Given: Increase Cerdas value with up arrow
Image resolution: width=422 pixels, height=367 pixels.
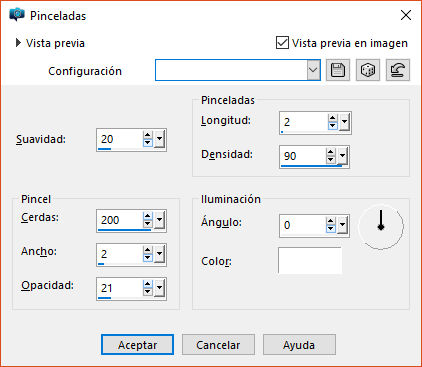Looking at the screenshot, I should (148, 216).
